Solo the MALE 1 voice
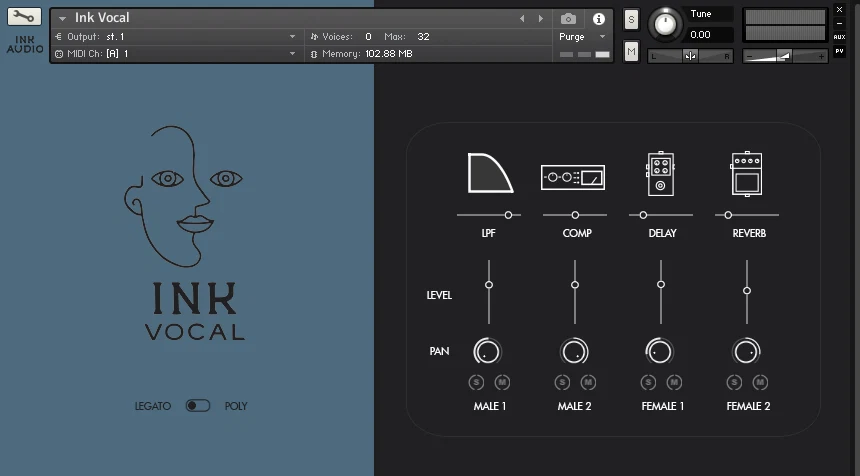 pyautogui.click(x=476, y=382)
